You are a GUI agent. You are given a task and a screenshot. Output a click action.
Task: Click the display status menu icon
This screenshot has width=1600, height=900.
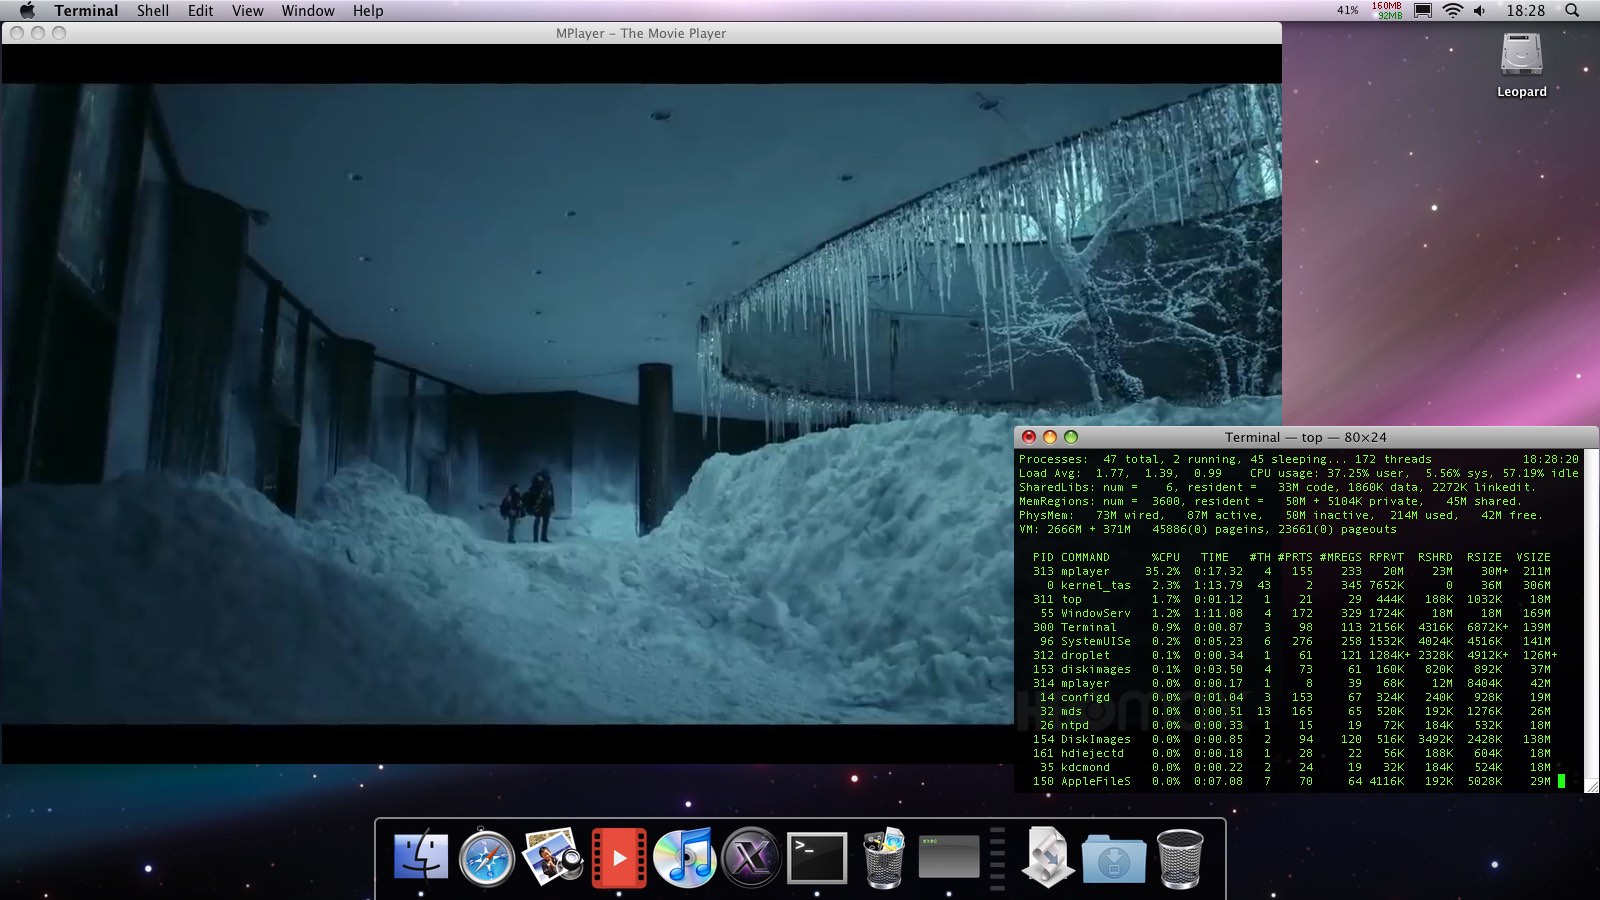[x=1423, y=10]
